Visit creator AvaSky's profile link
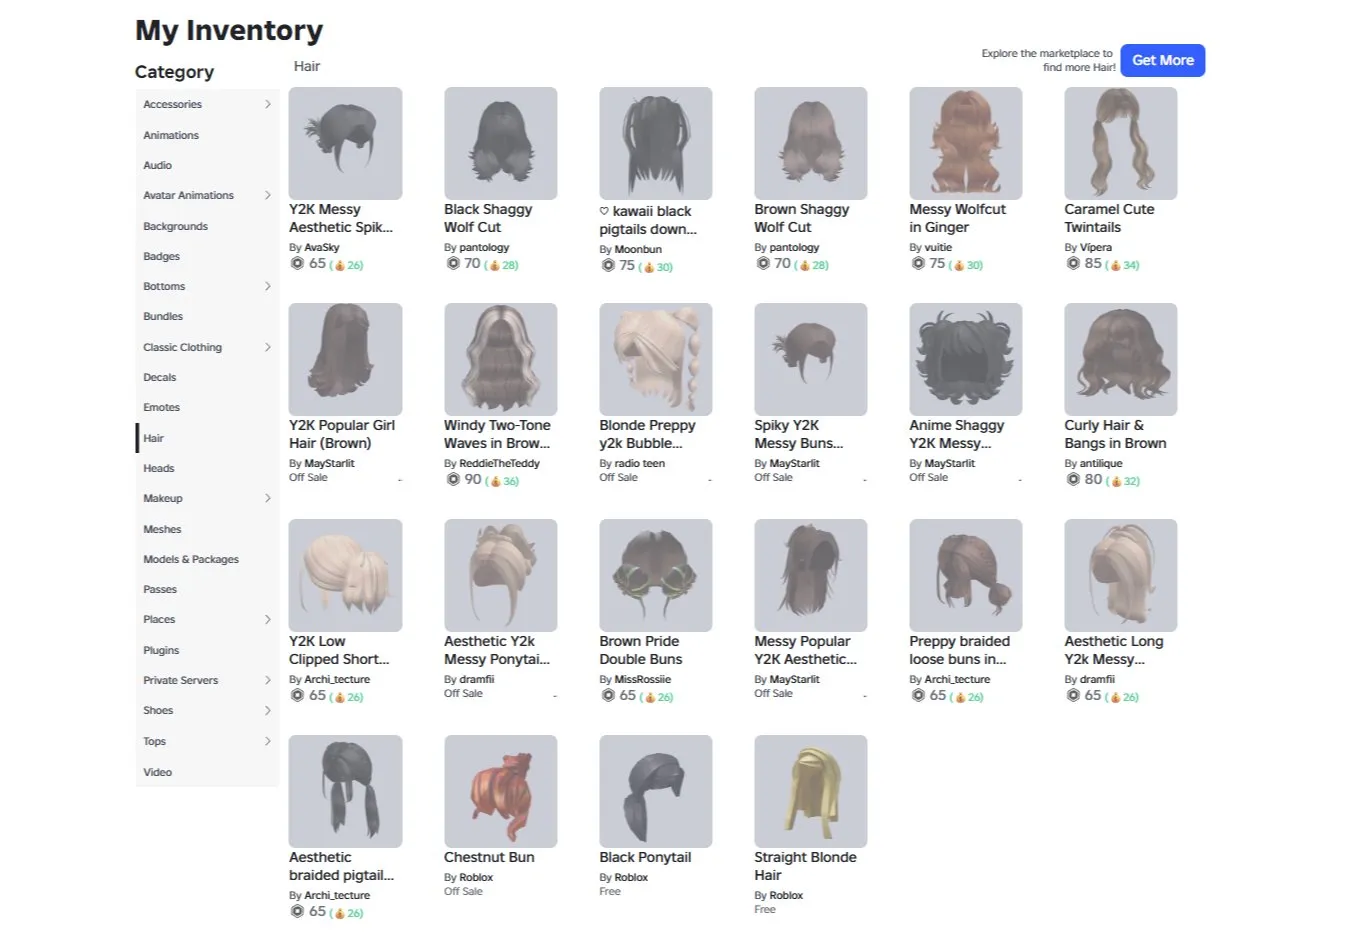 [x=322, y=247]
